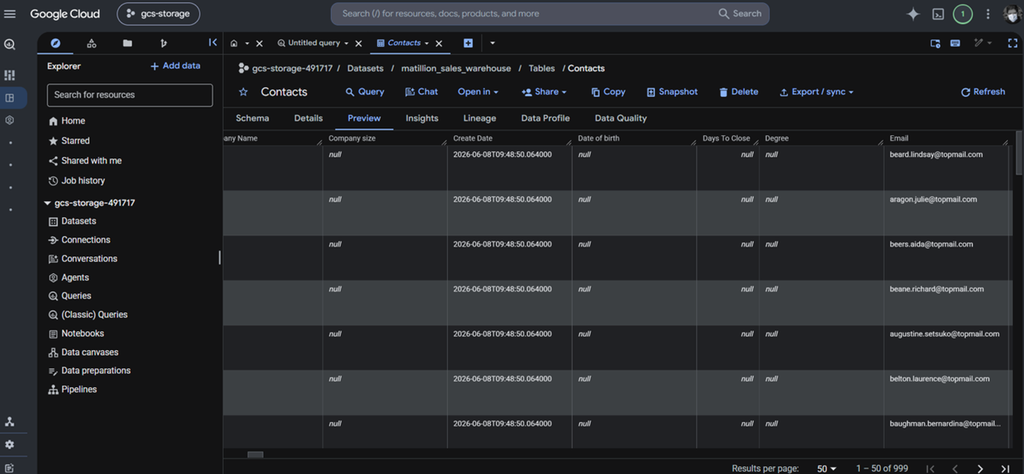Click the horizontal scrollbar thumb under the table
This screenshot has width=1024, height=474.
pyautogui.click(x=255, y=455)
